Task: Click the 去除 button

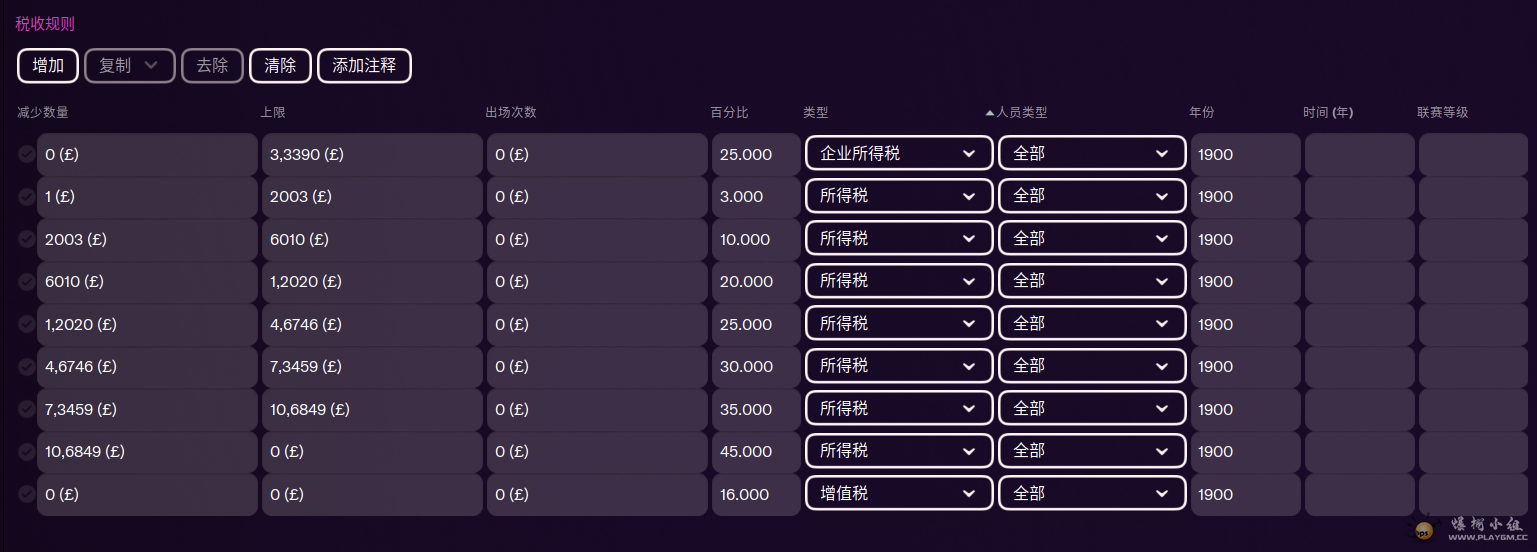Action: (x=212, y=66)
